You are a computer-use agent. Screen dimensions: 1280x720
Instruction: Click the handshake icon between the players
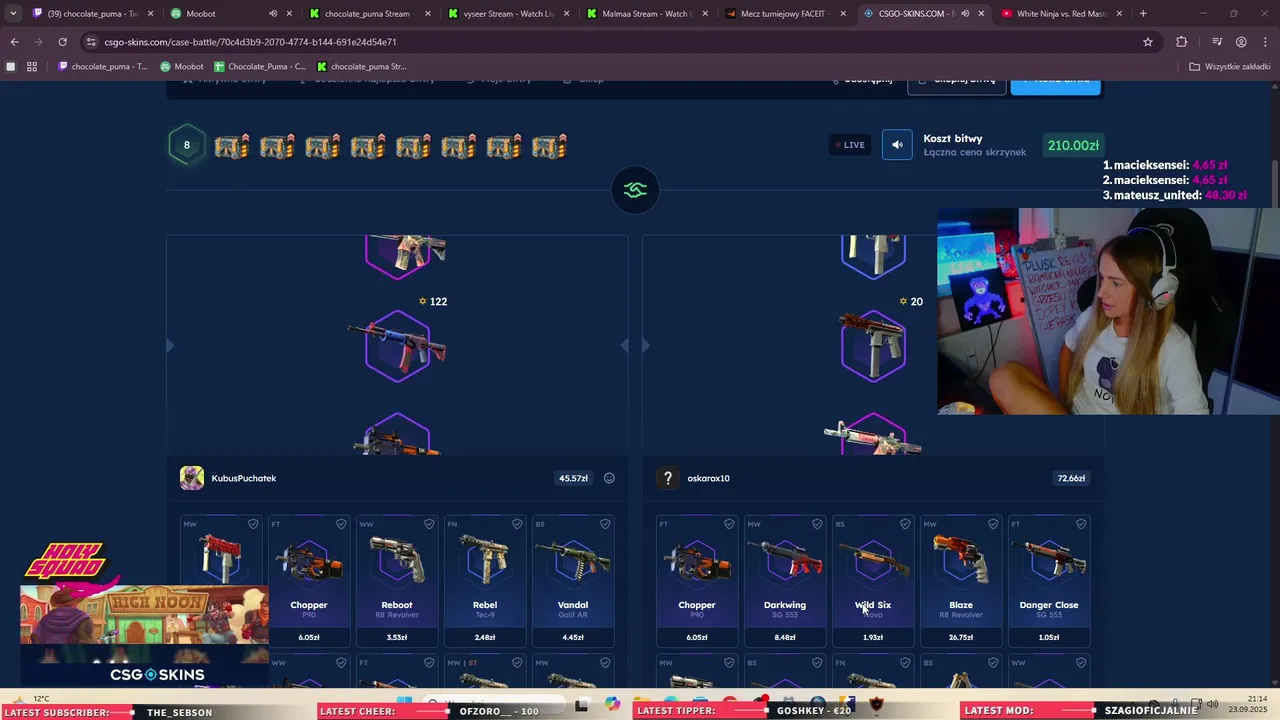[x=635, y=190]
